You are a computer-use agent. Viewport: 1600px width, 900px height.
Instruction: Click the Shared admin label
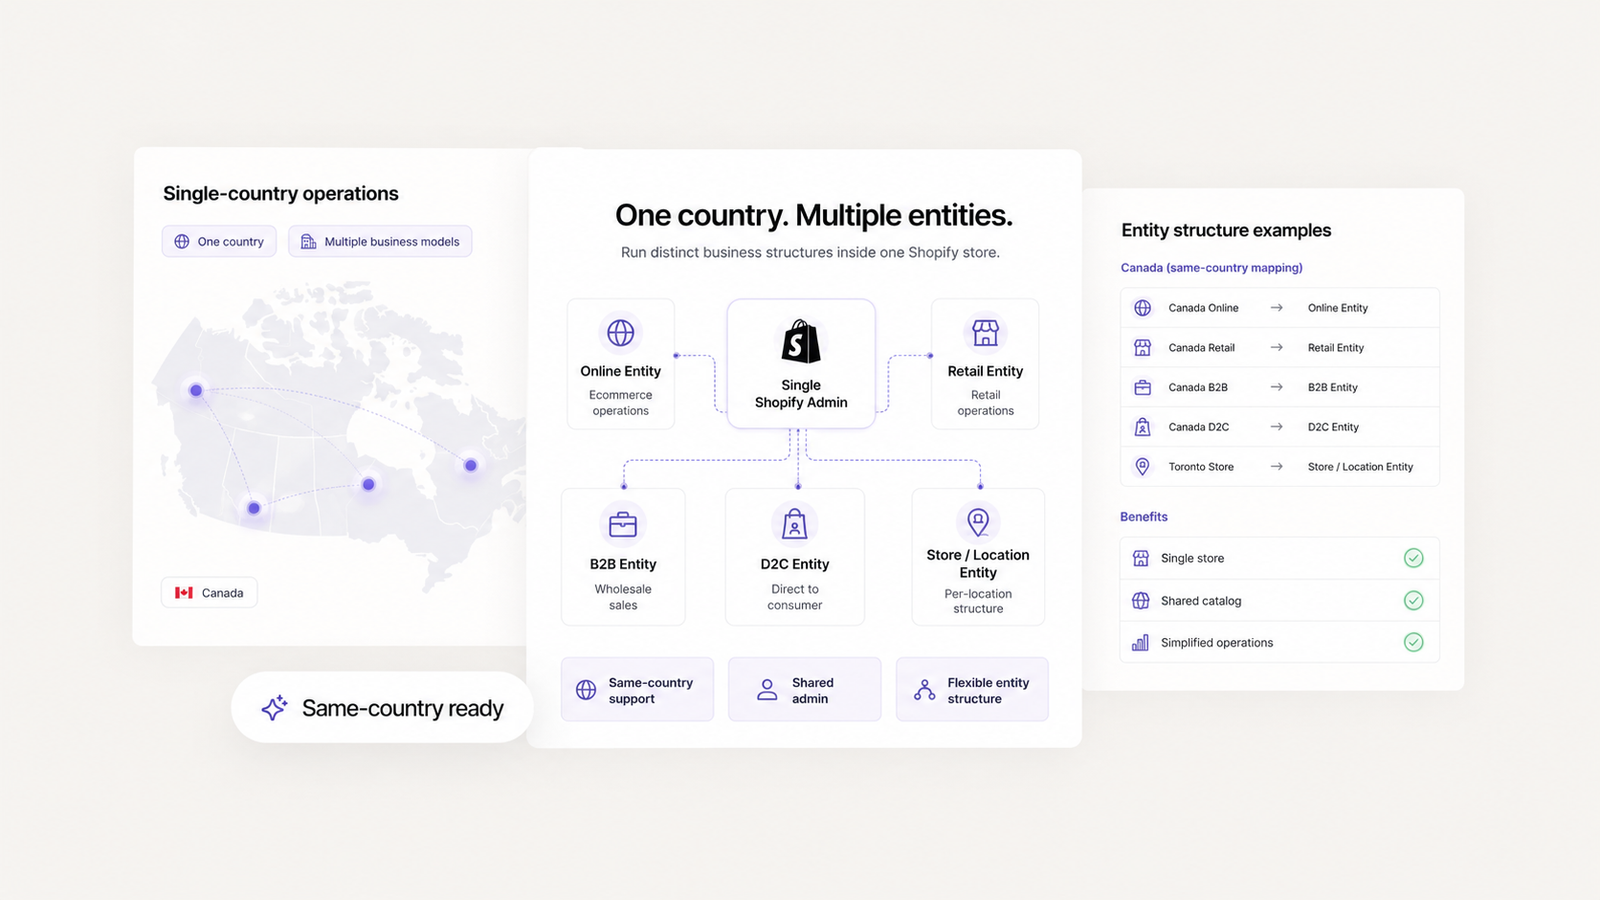[812, 691]
